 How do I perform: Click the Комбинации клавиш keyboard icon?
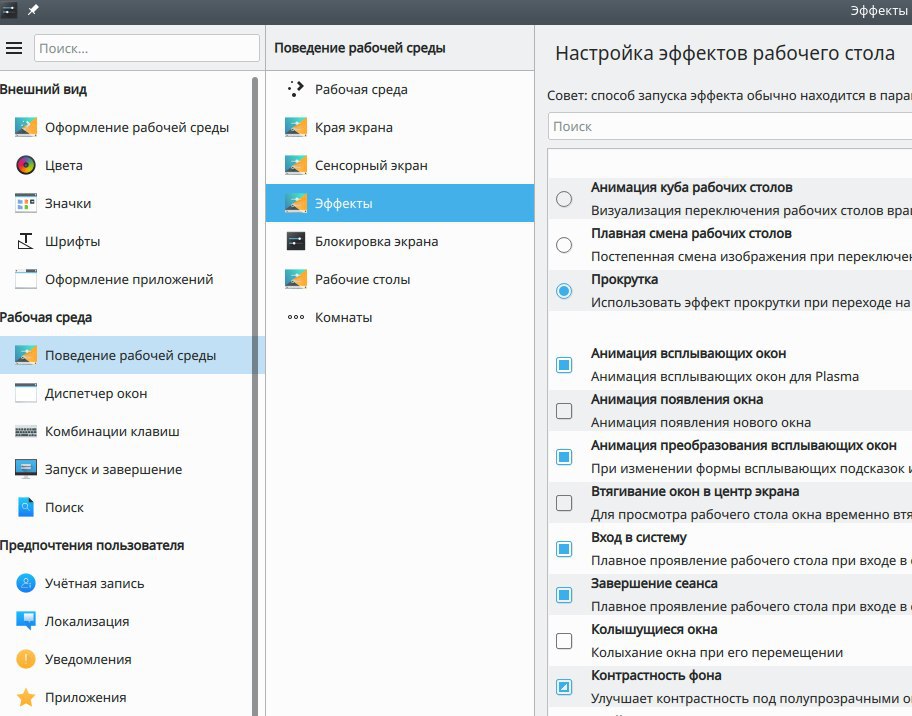click(26, 432)
